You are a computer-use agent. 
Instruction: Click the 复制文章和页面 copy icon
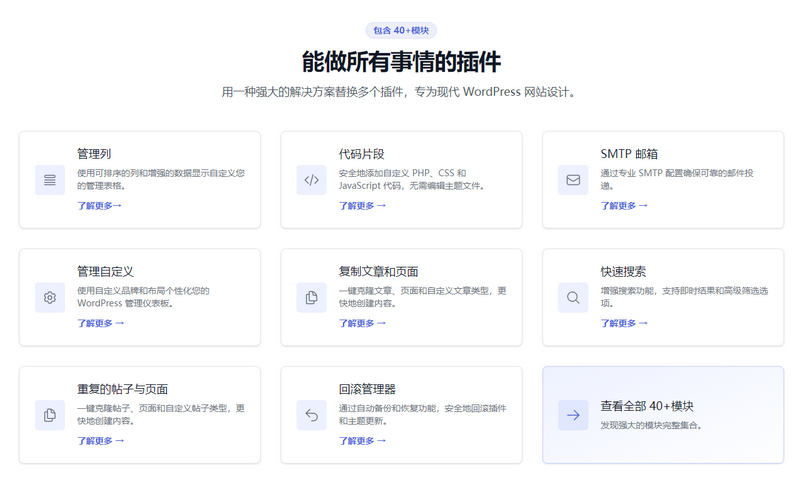pos(312,297)
